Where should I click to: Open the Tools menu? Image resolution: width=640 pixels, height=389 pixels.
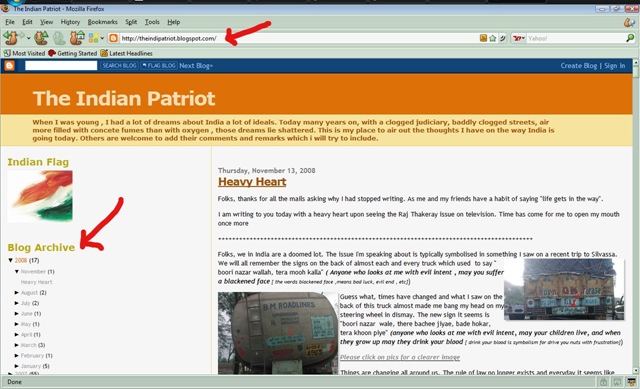coord(152,22)
